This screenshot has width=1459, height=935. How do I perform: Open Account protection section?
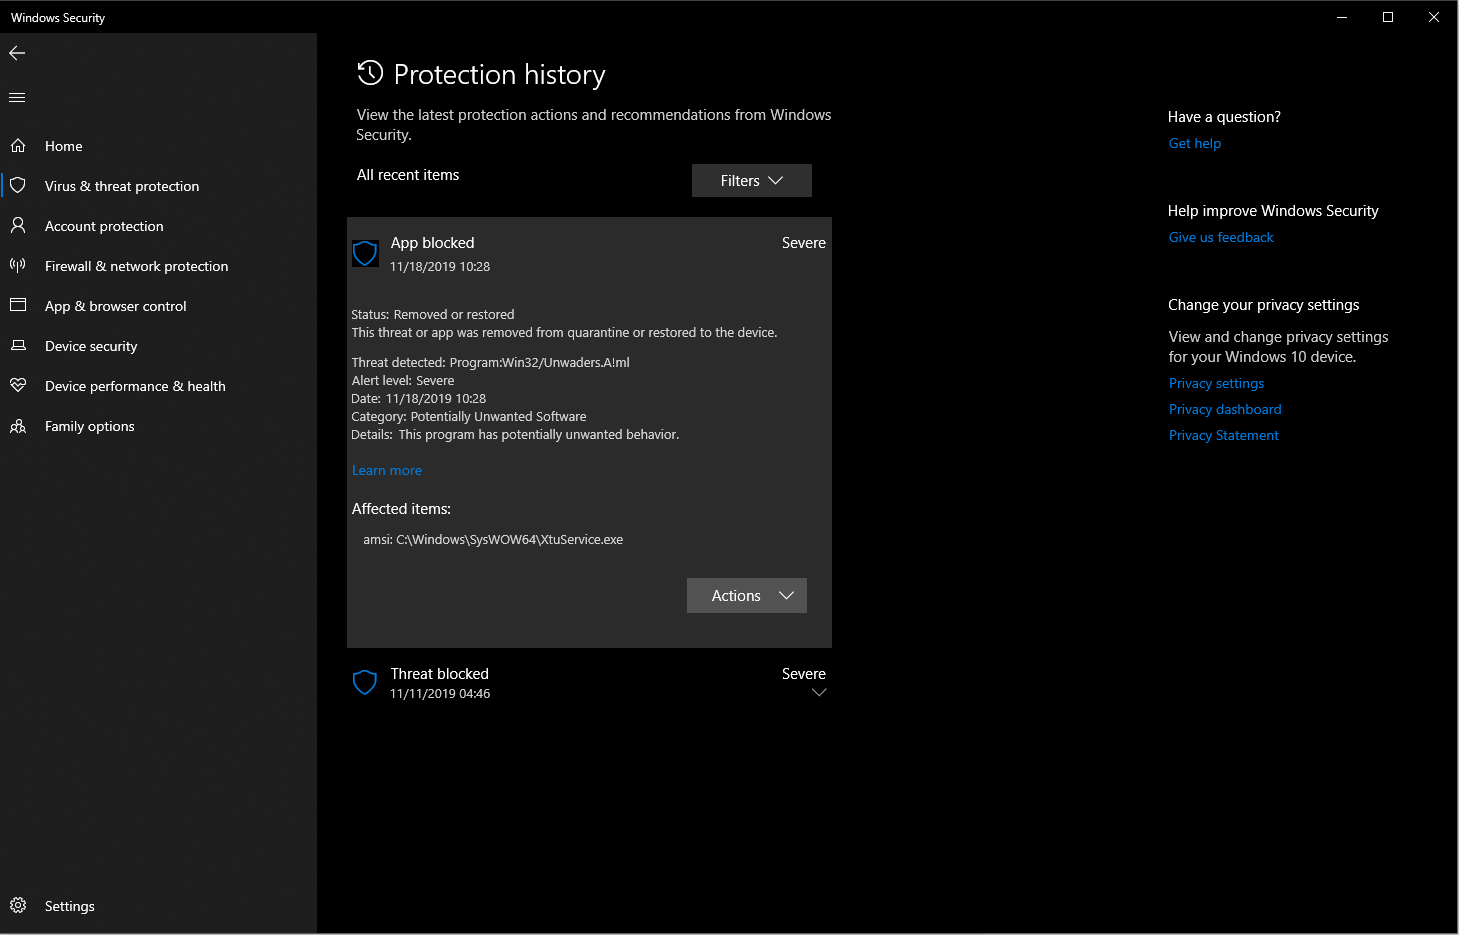click(x=158, y=226)
